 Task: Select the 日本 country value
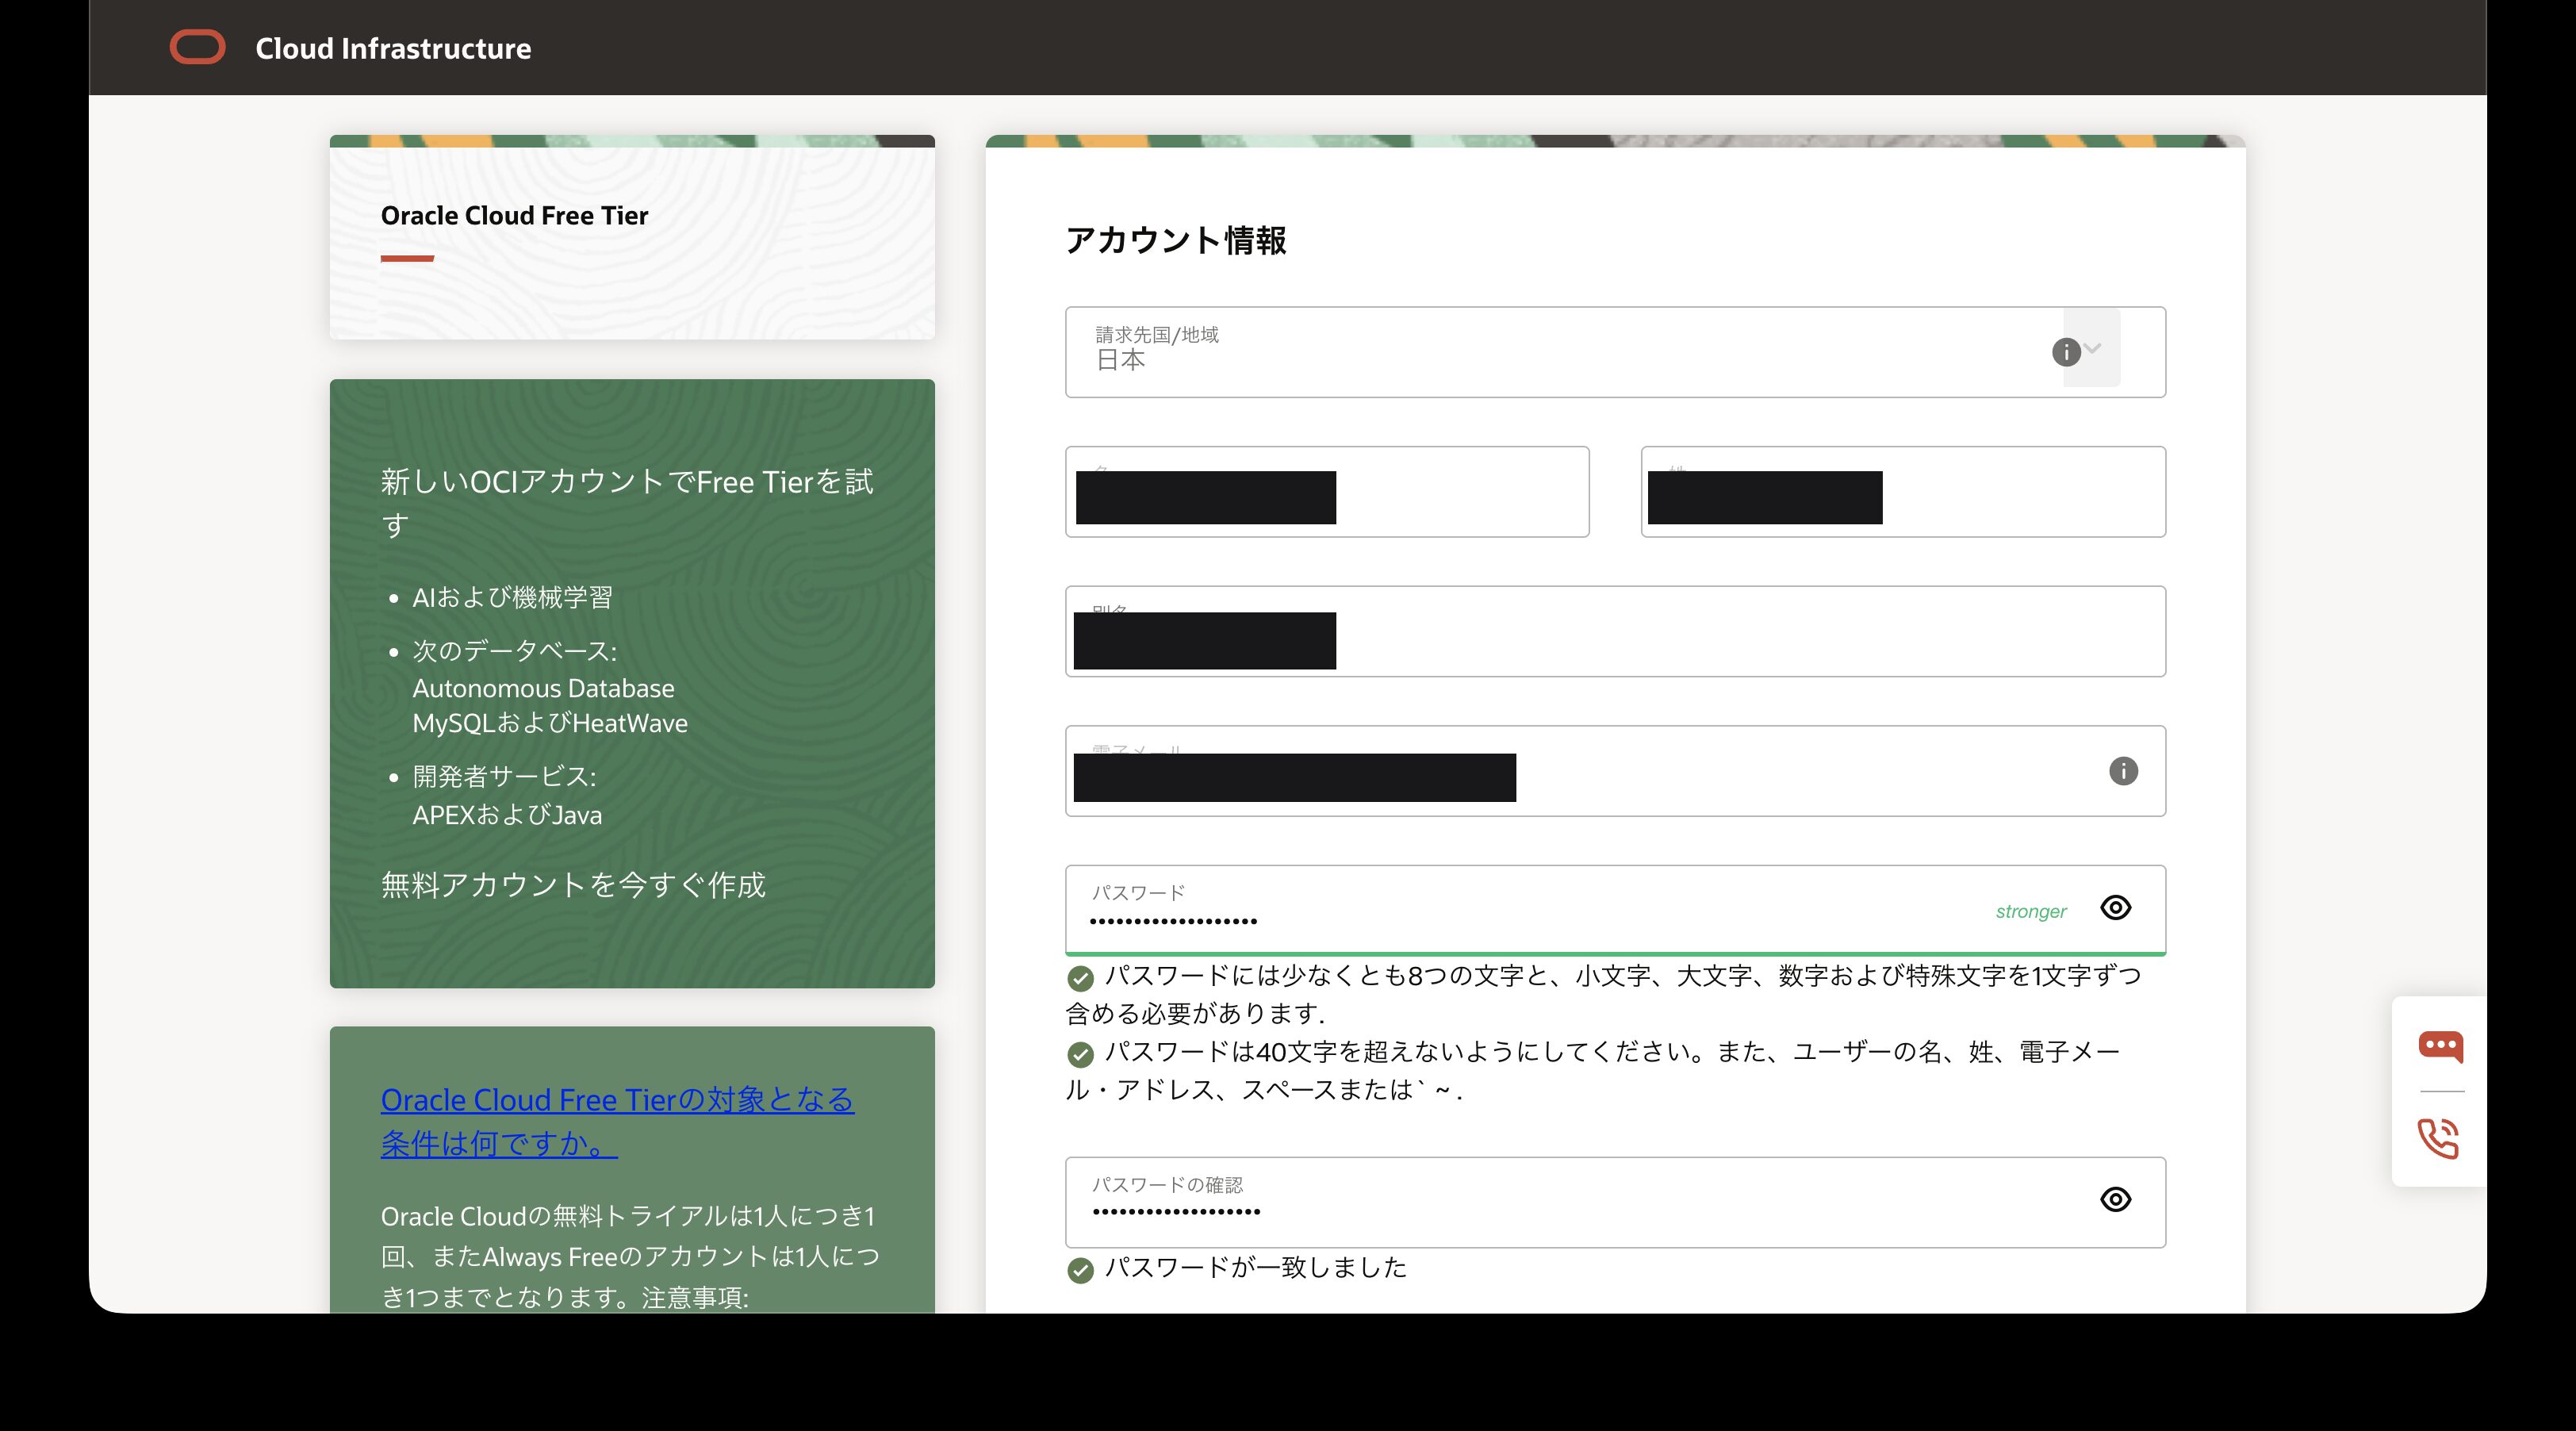(1120, 361)
